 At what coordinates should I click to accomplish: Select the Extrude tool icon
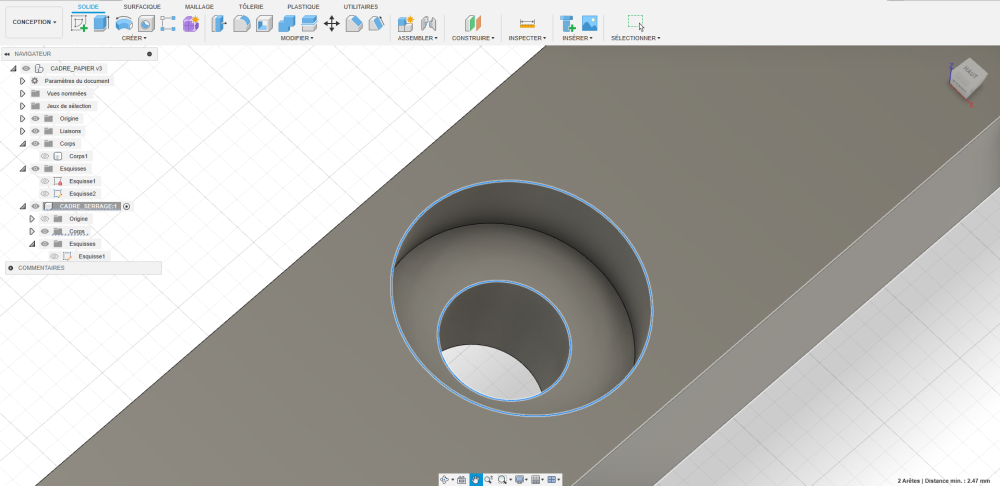tap(101, 23)
